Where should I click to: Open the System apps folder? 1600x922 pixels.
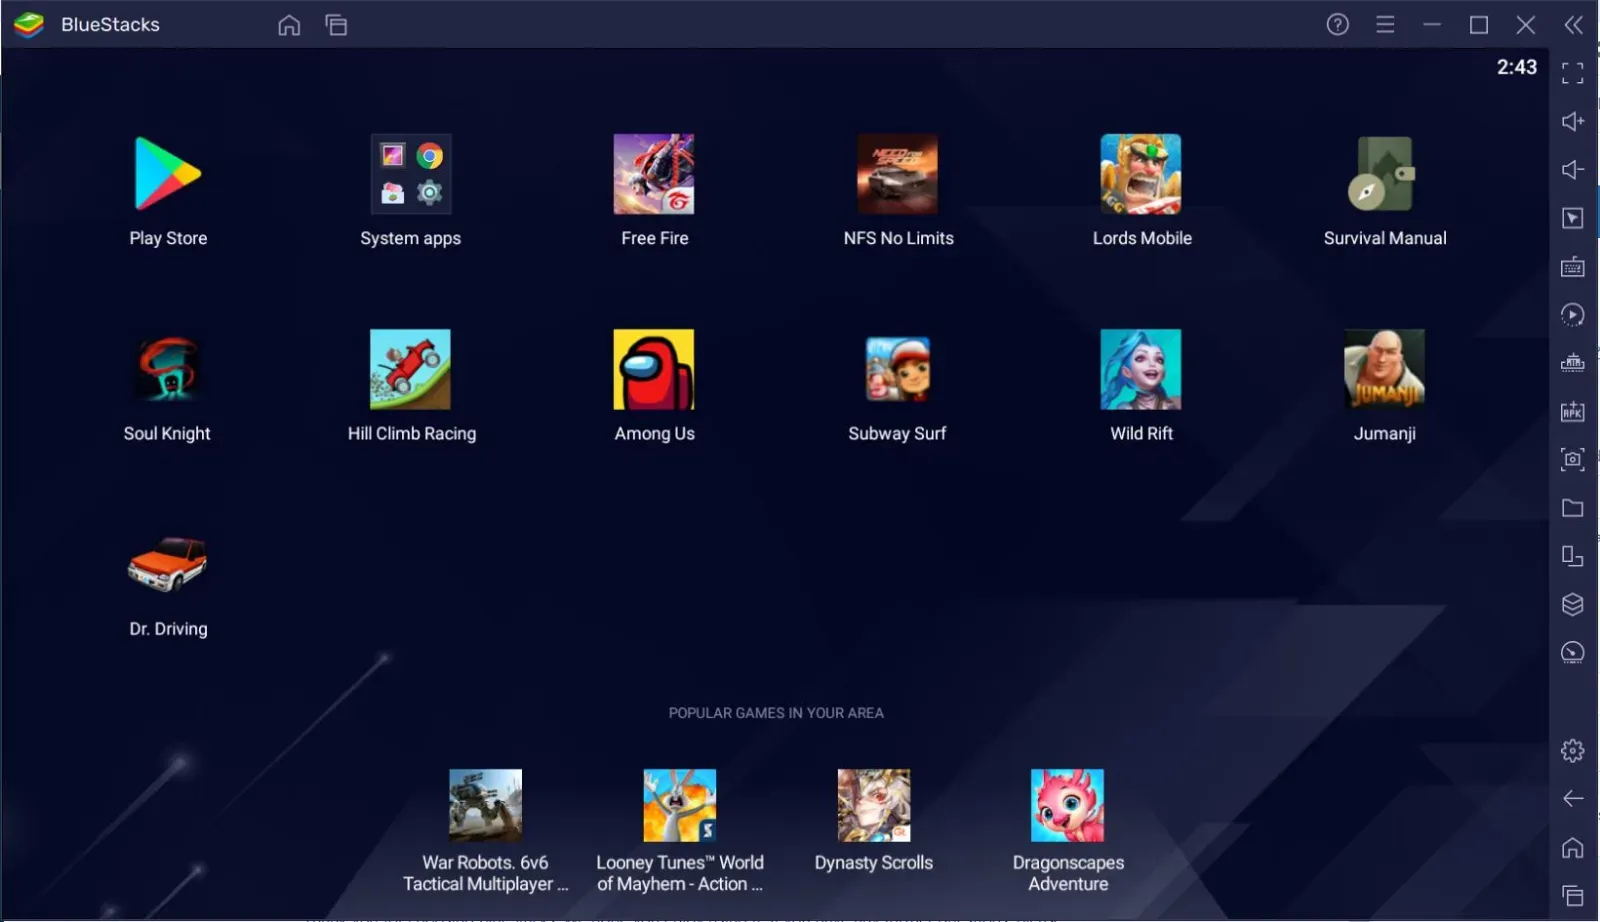(411, 174)
